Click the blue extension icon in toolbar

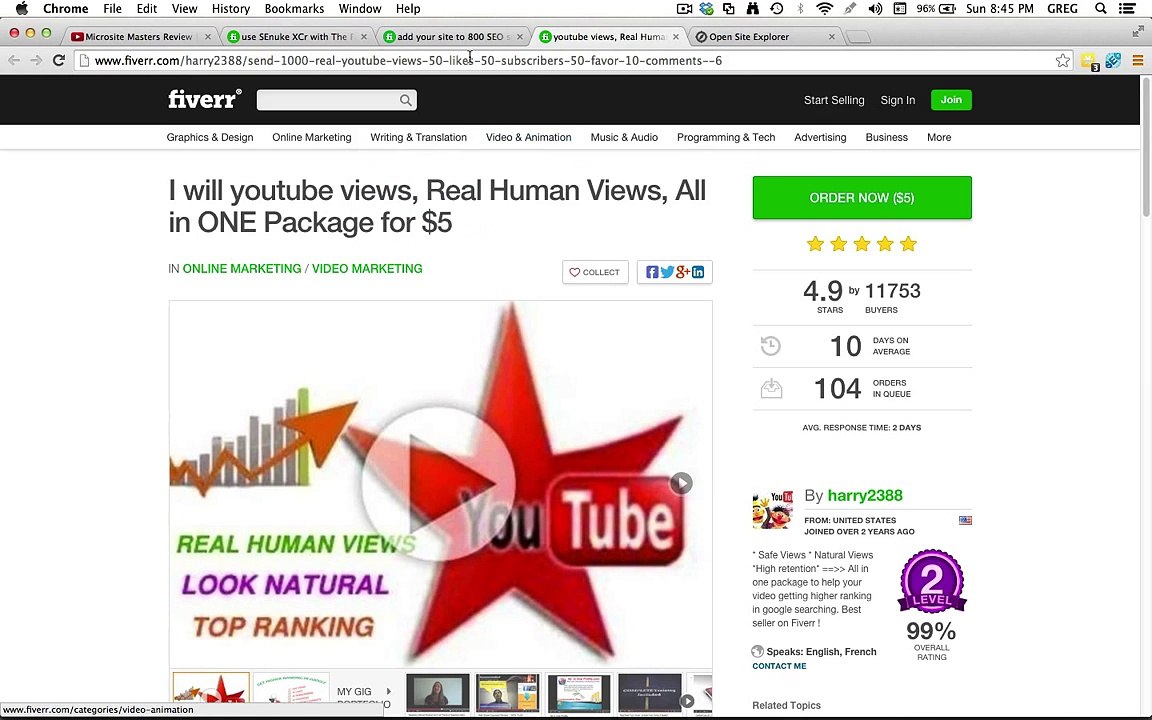coord(1113,60)
